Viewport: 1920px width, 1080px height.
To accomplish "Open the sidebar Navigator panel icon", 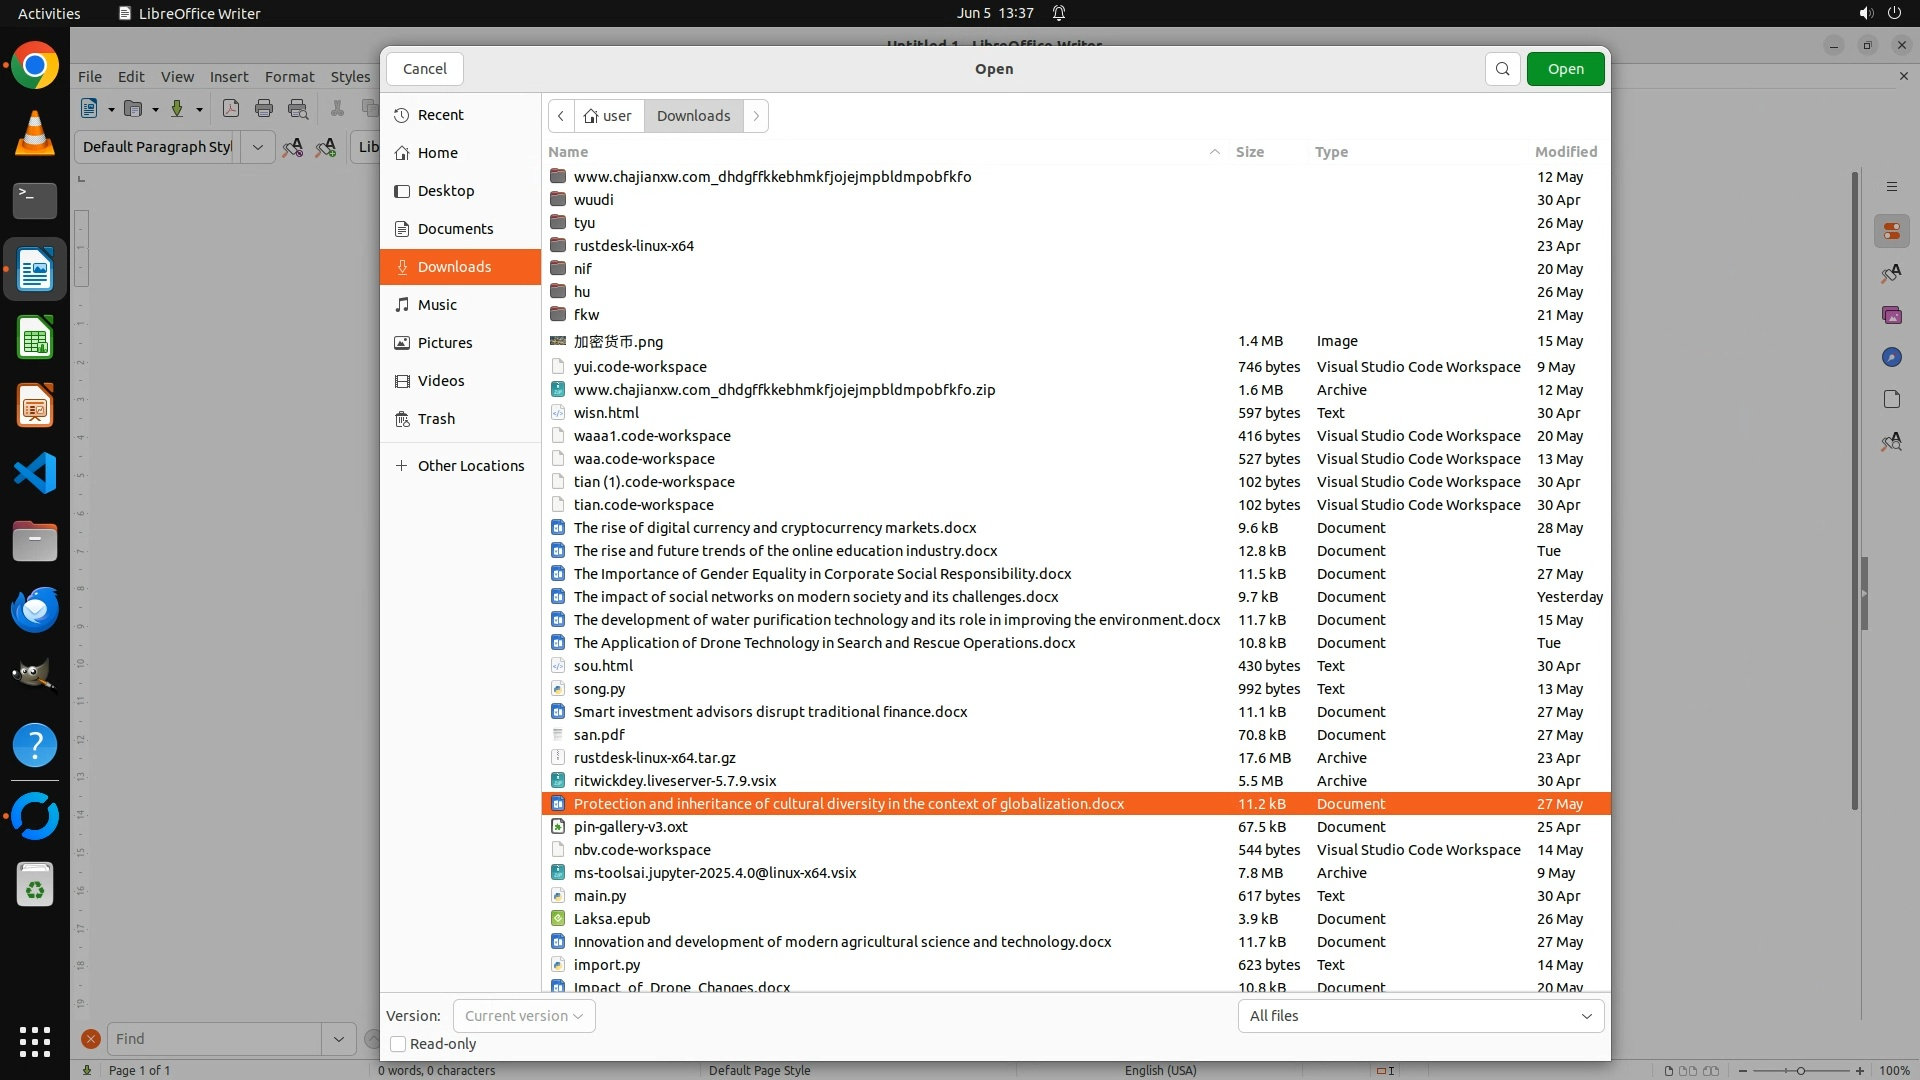I will (1891, 357).
